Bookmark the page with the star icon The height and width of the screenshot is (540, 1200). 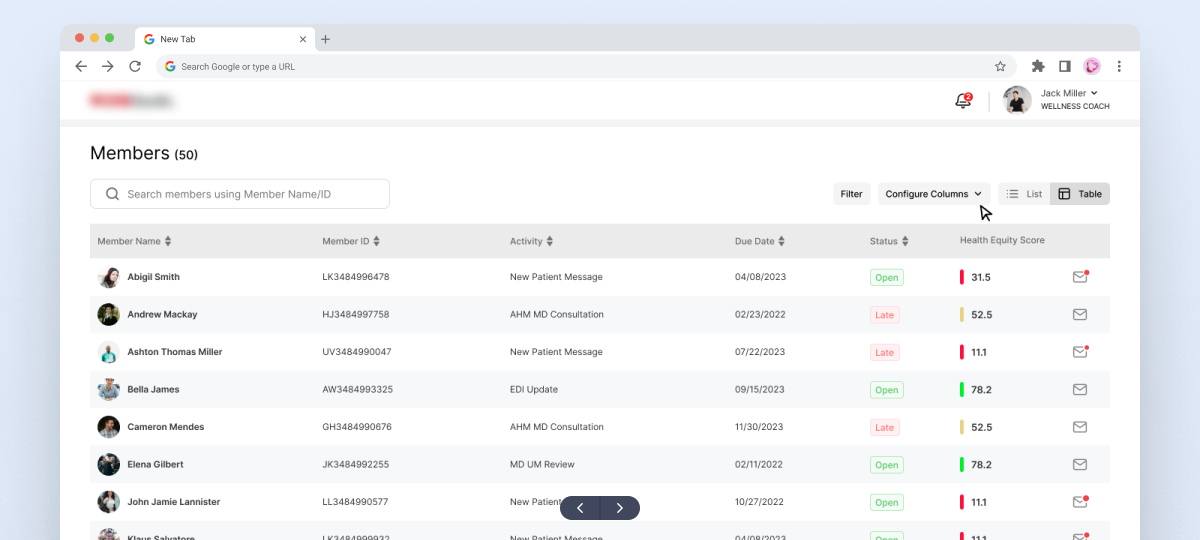[1000, 67]
